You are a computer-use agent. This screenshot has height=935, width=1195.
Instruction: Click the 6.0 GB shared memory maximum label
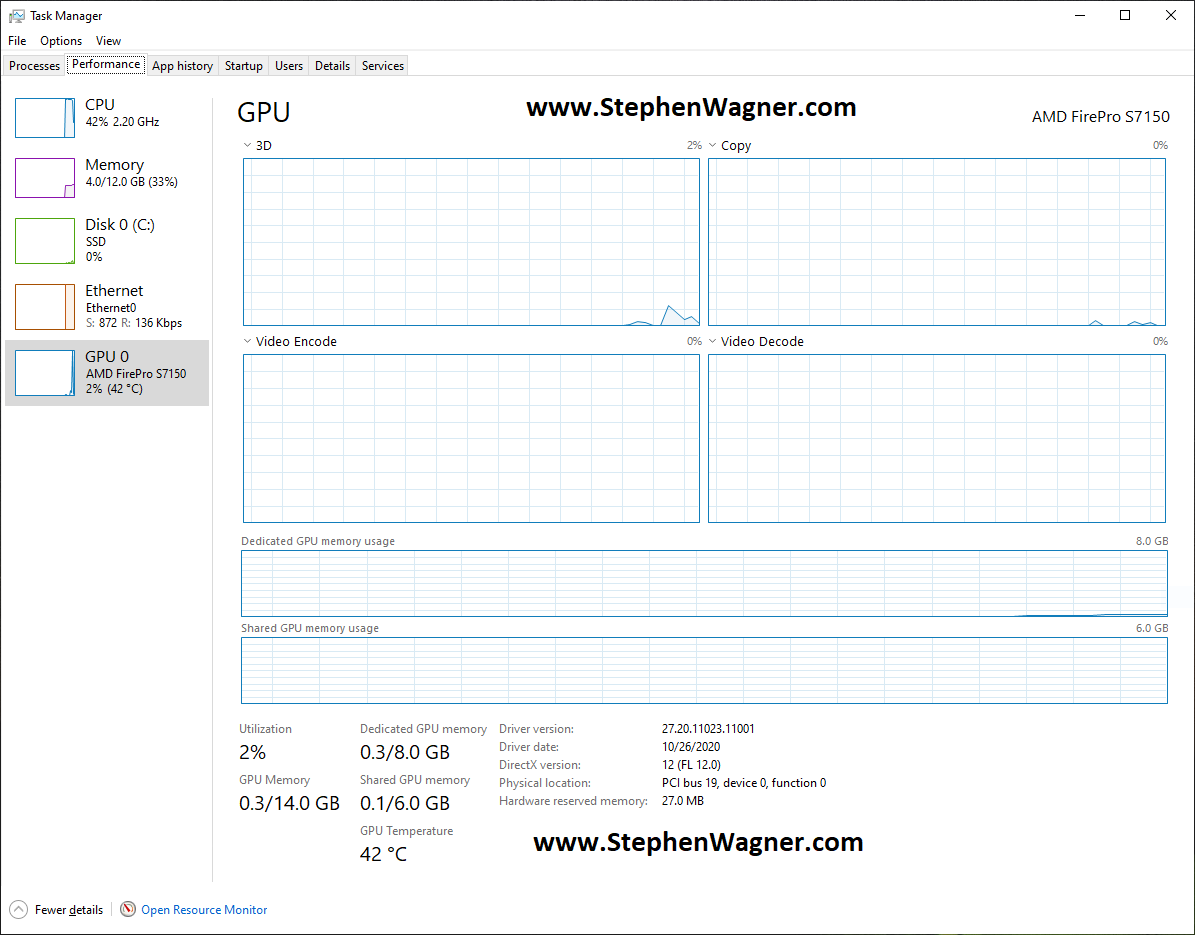coord(1152,628)
